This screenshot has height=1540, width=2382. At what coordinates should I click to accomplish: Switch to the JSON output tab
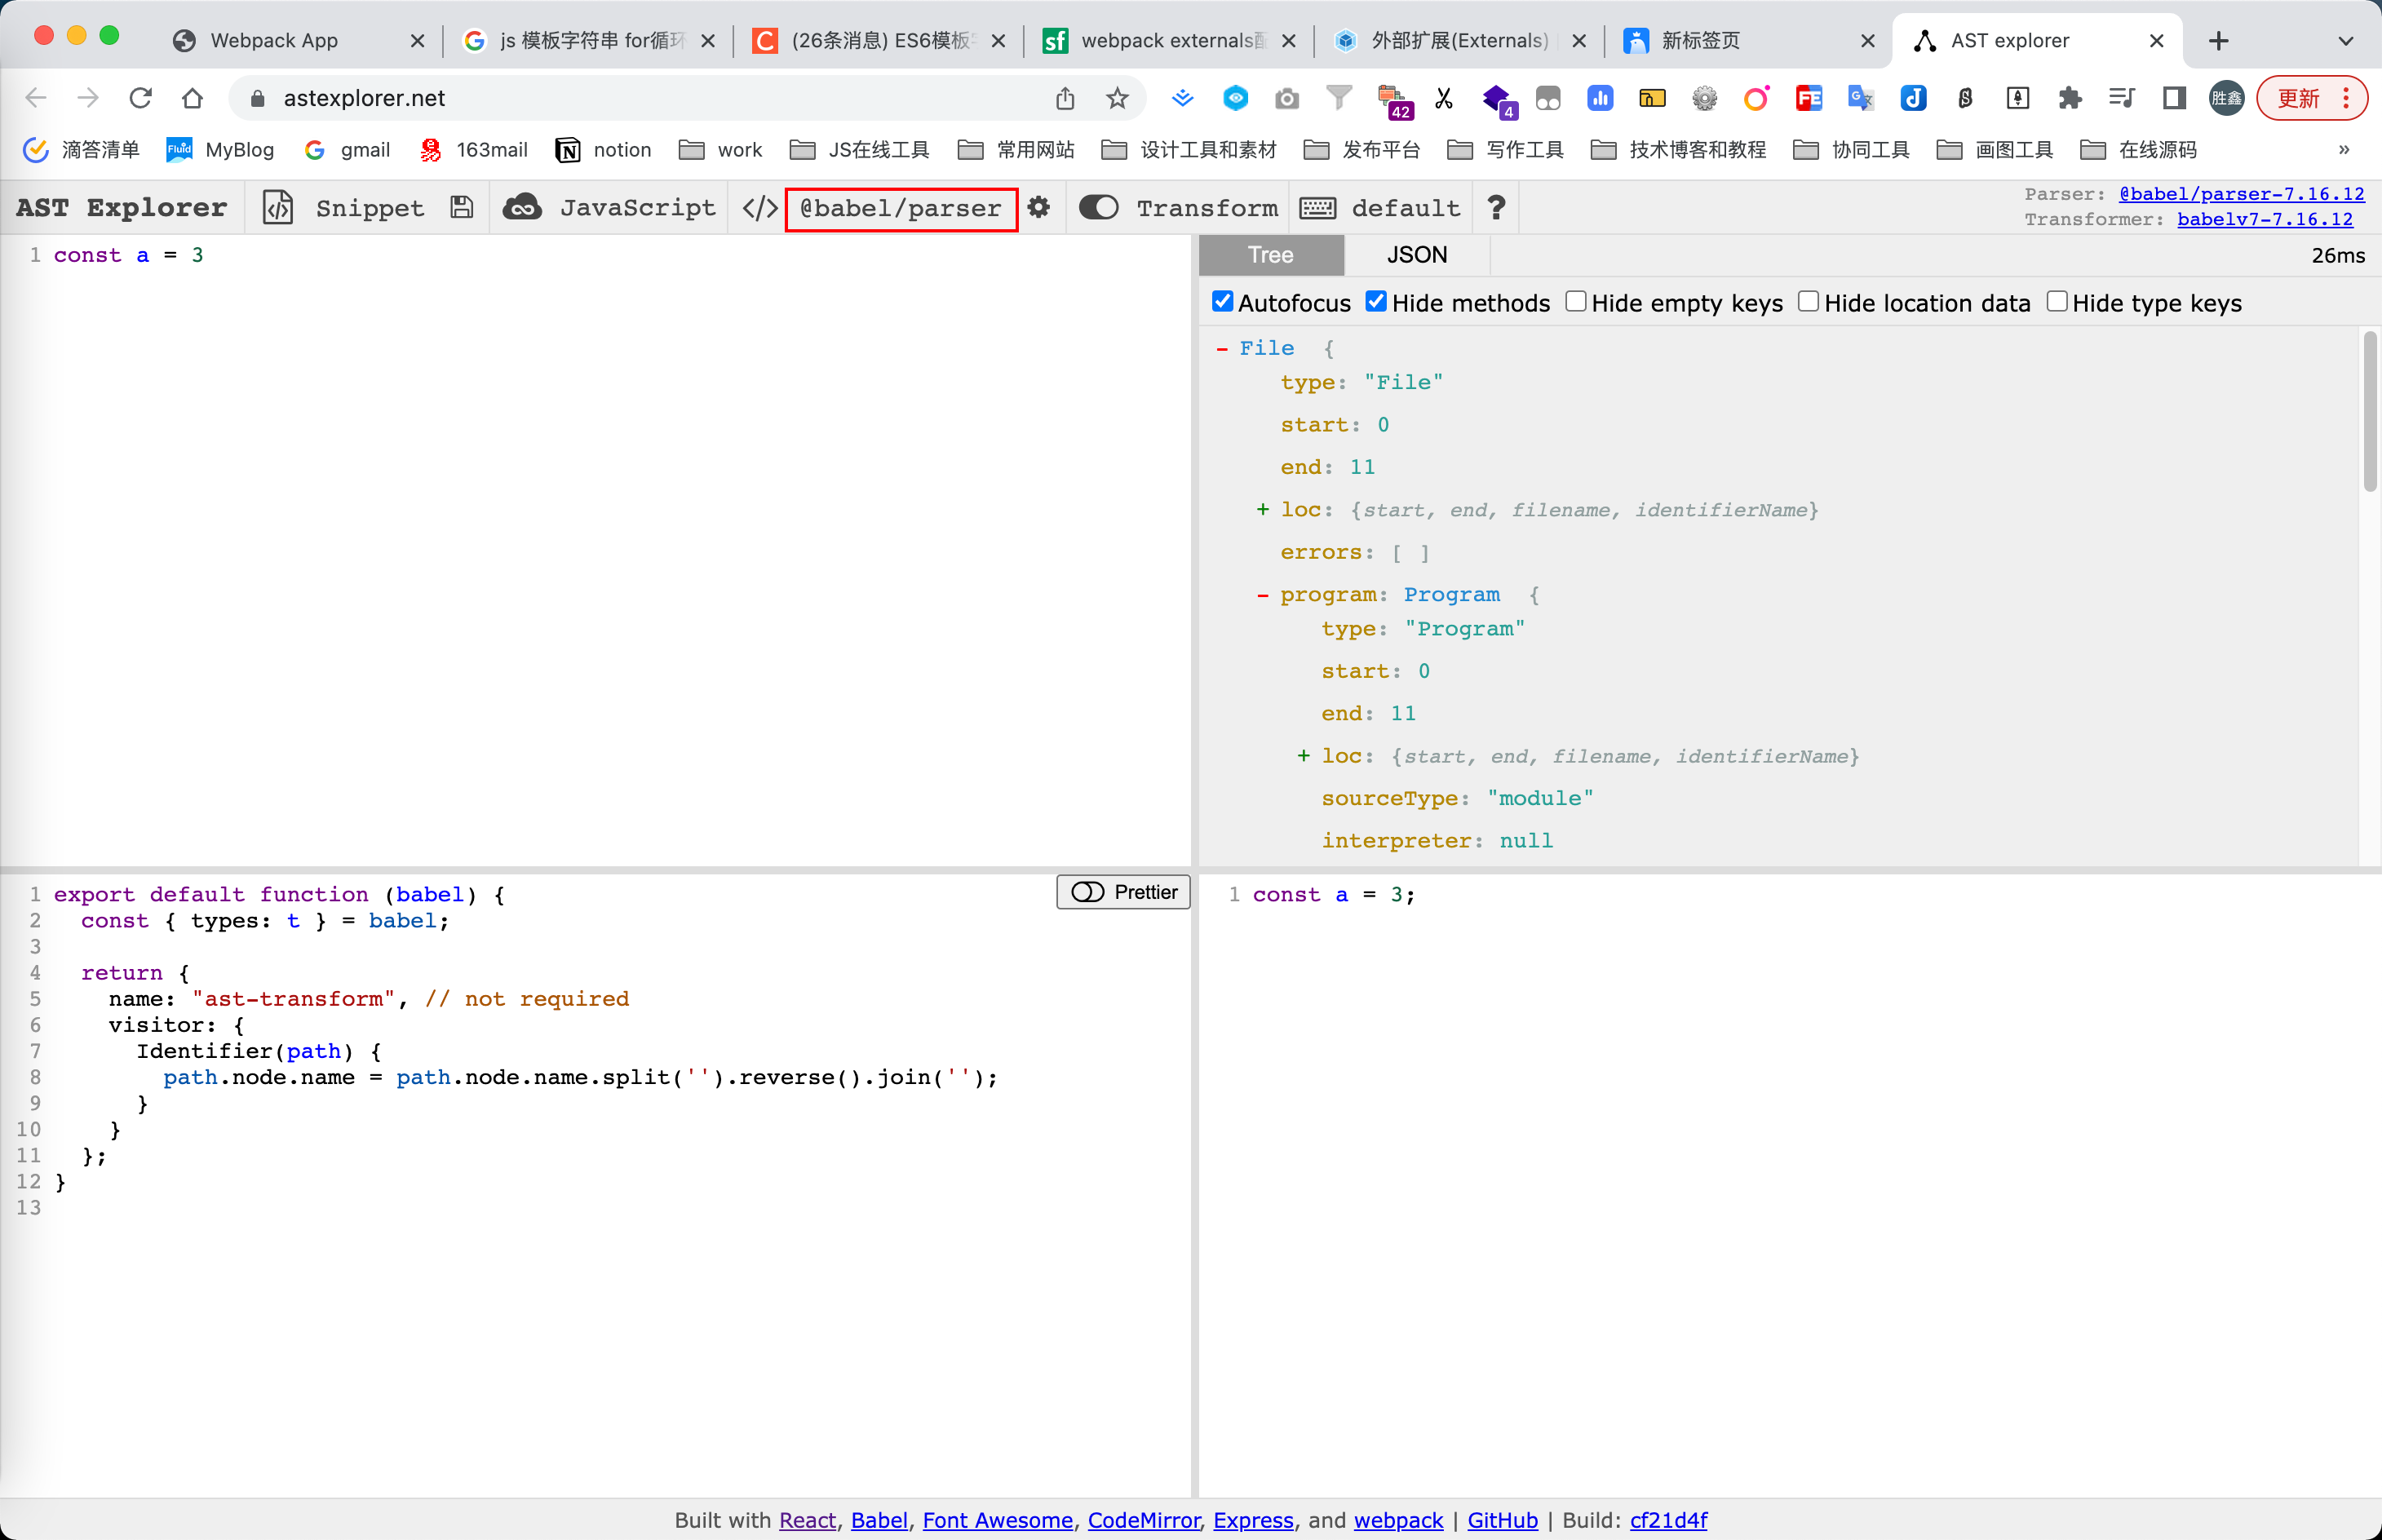click(1416, 255)
